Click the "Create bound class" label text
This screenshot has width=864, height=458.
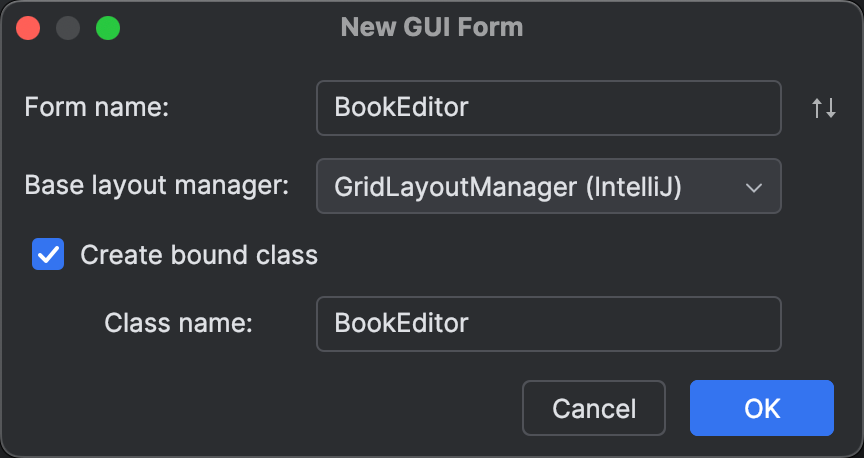point(198,255)
